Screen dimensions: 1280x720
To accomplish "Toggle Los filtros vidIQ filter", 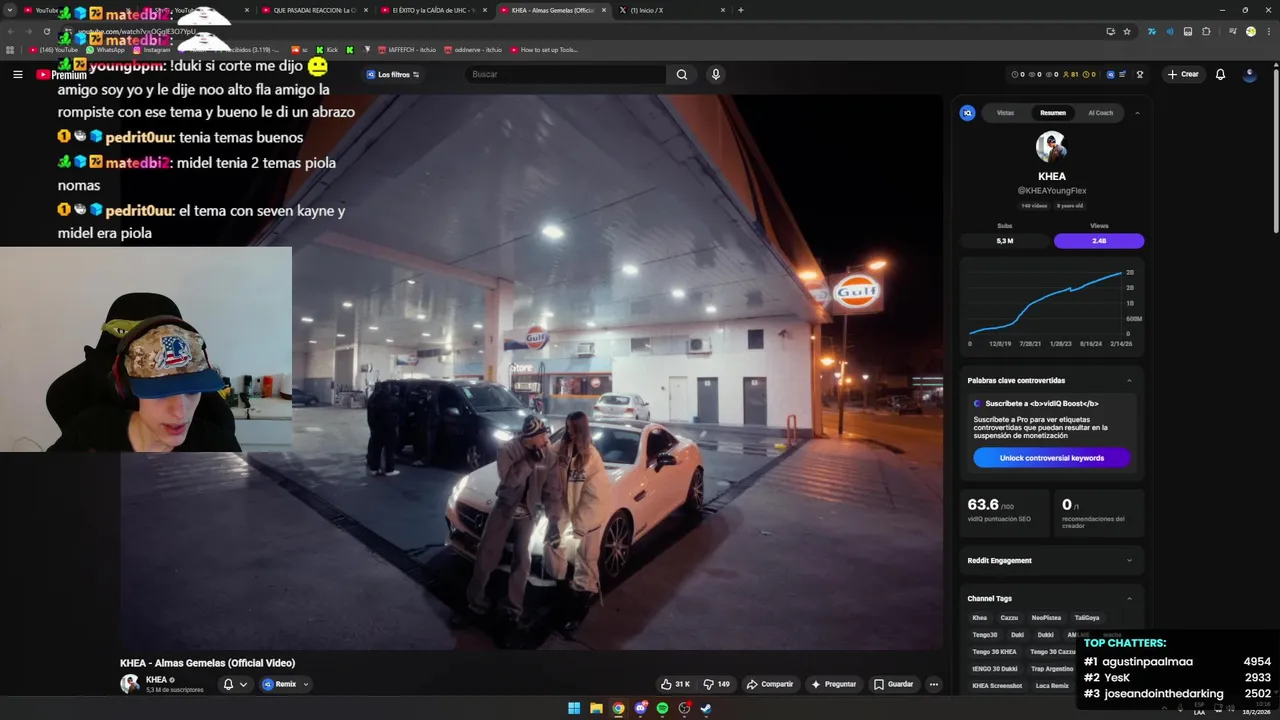I will point(393,74).
